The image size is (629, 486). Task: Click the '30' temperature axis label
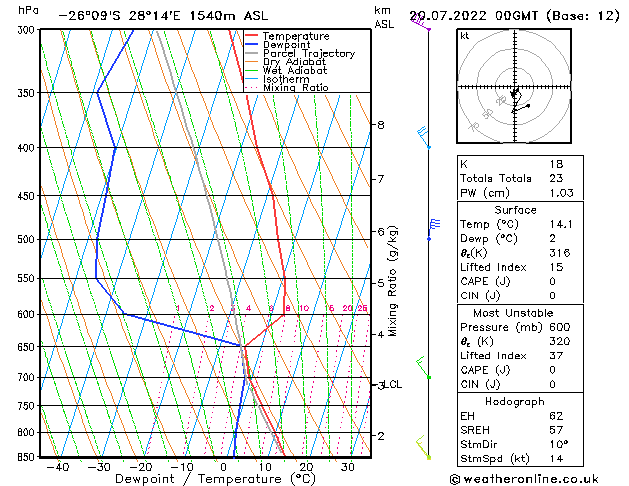point(348,467)
